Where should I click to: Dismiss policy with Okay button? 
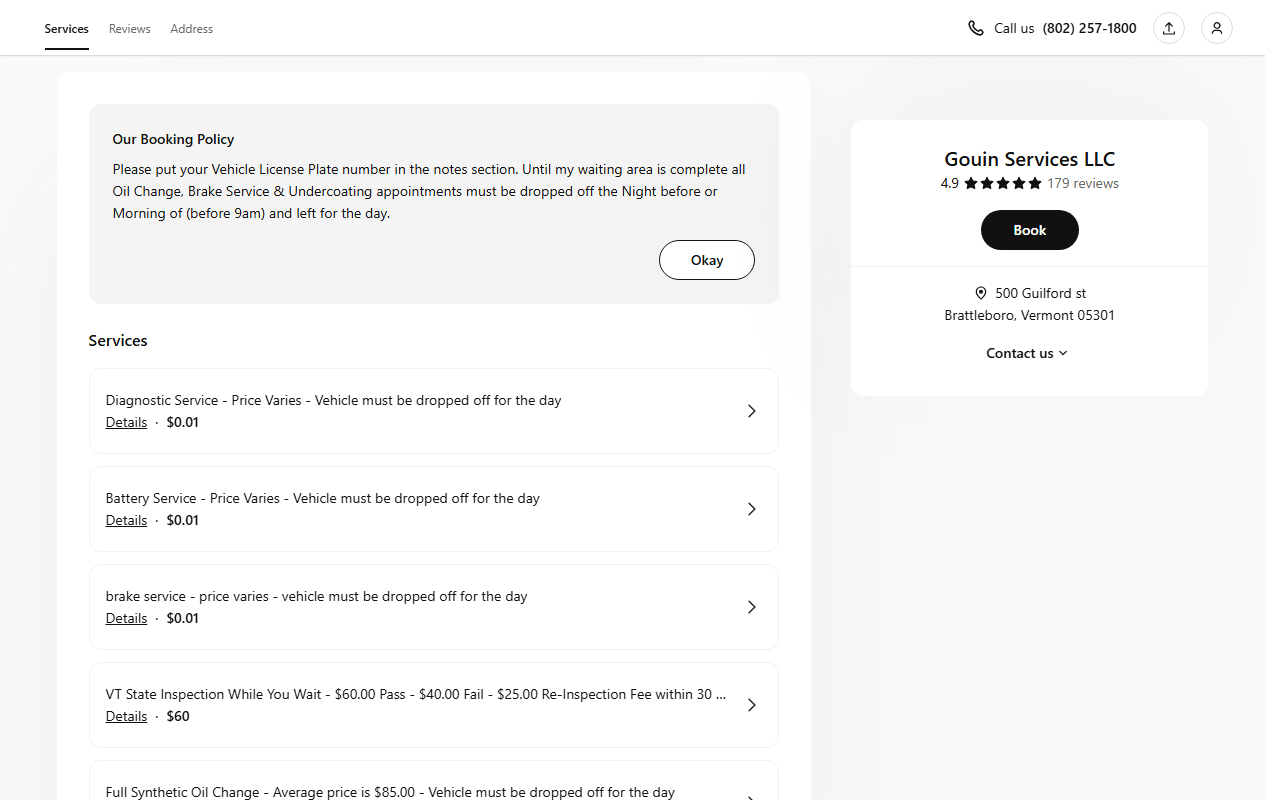point(707,260)
